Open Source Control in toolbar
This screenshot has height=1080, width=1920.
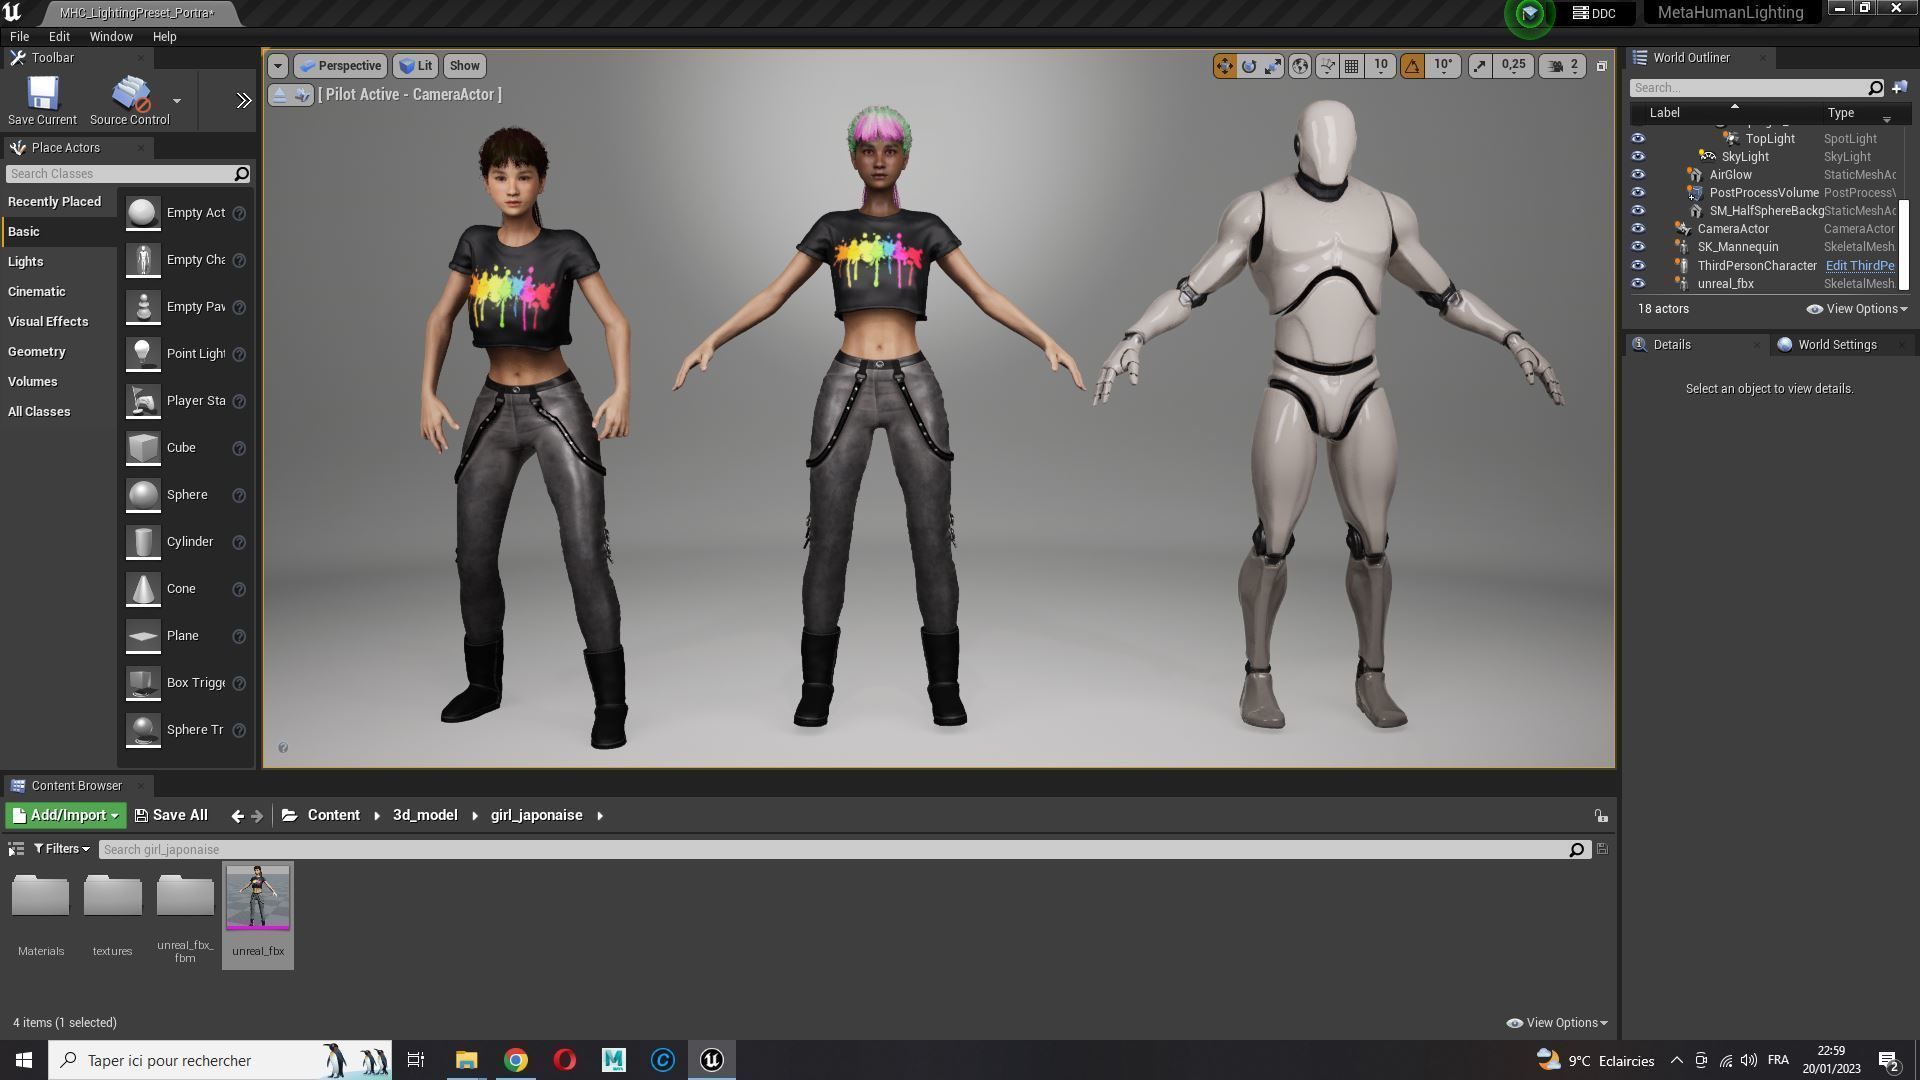click(130, 101)
